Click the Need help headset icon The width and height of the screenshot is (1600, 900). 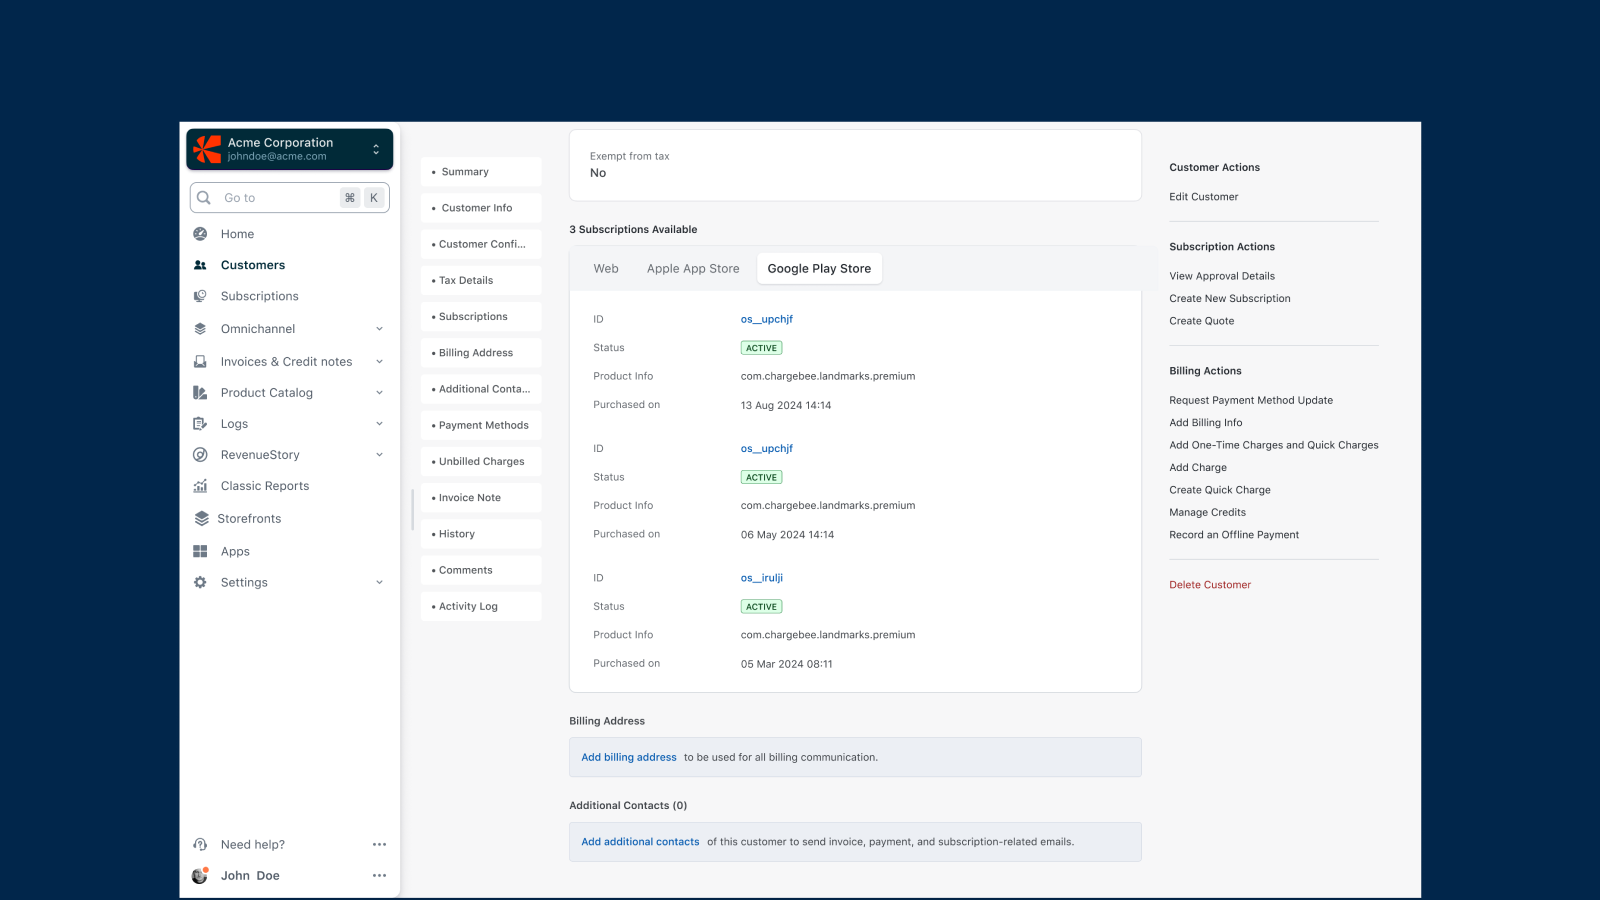click(200, 845)
